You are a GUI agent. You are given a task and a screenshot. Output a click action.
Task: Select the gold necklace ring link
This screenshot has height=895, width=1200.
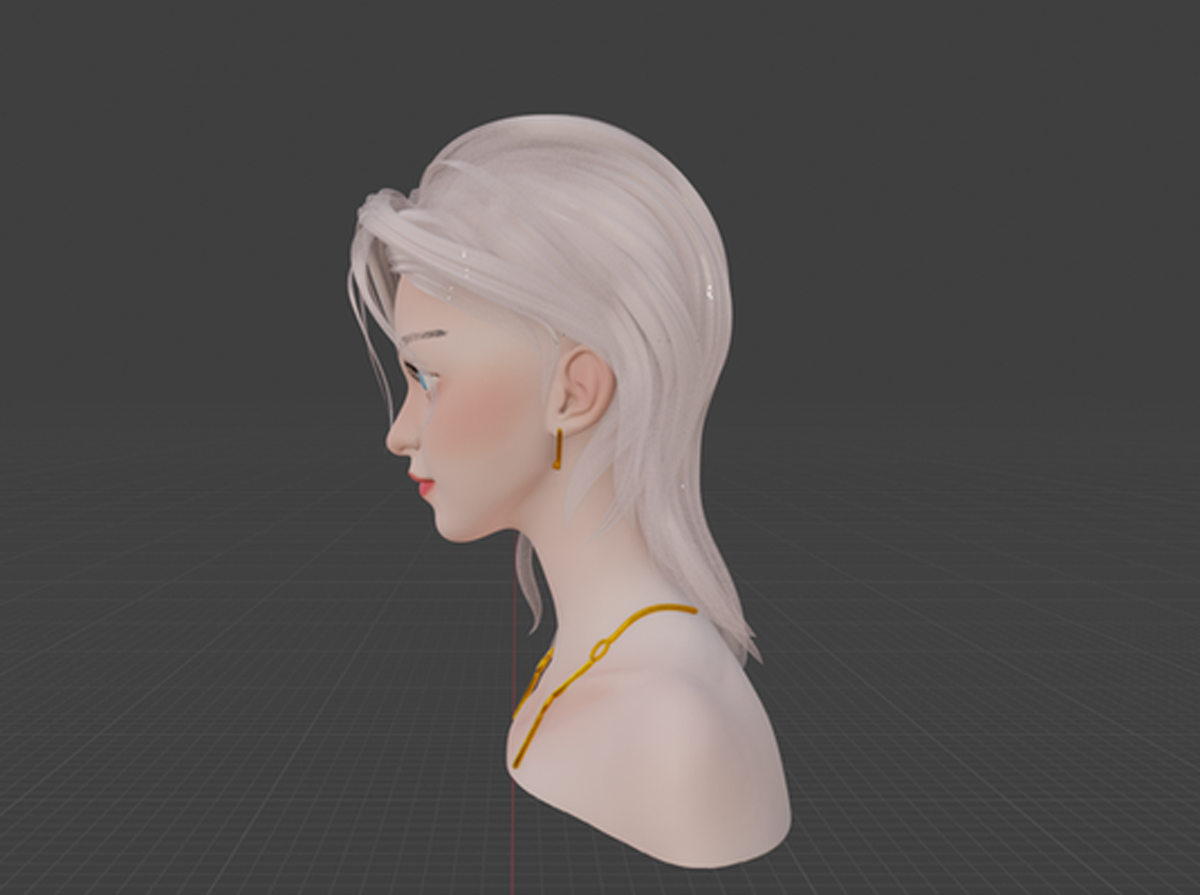[x=601, y=650]
